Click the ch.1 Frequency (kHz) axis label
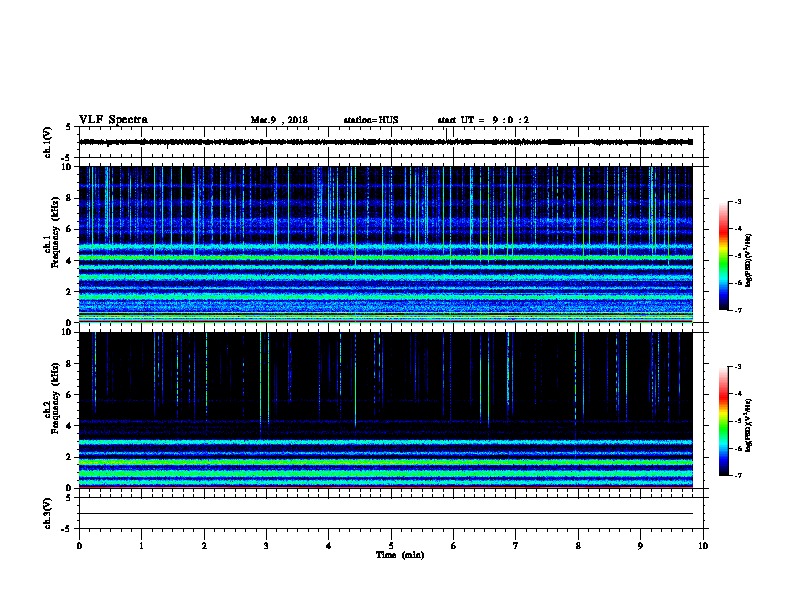 pos(53,233)
